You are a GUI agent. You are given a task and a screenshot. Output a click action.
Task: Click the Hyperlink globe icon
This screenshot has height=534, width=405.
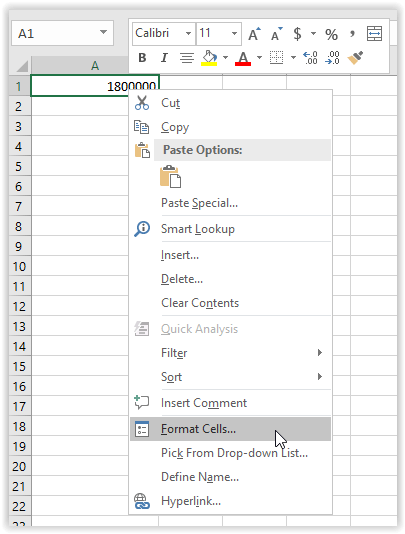(142, 501)
